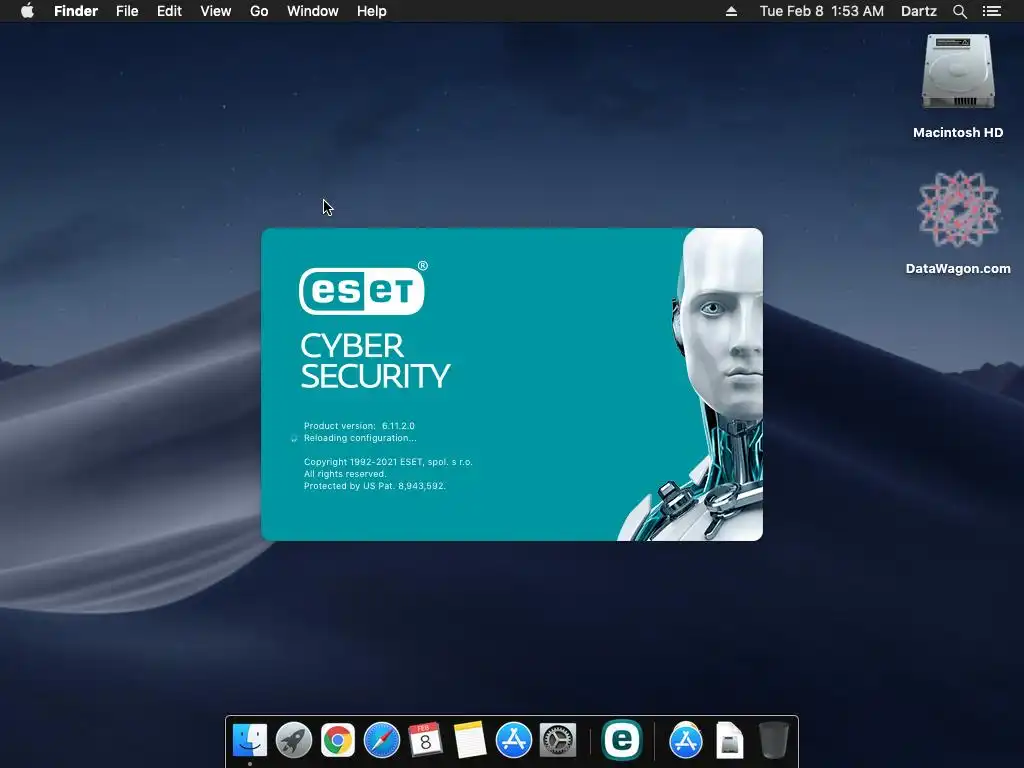This screenshot has height=768, width=1024.
Task: Click the DataWagon.com label
Action: point(958,268)
